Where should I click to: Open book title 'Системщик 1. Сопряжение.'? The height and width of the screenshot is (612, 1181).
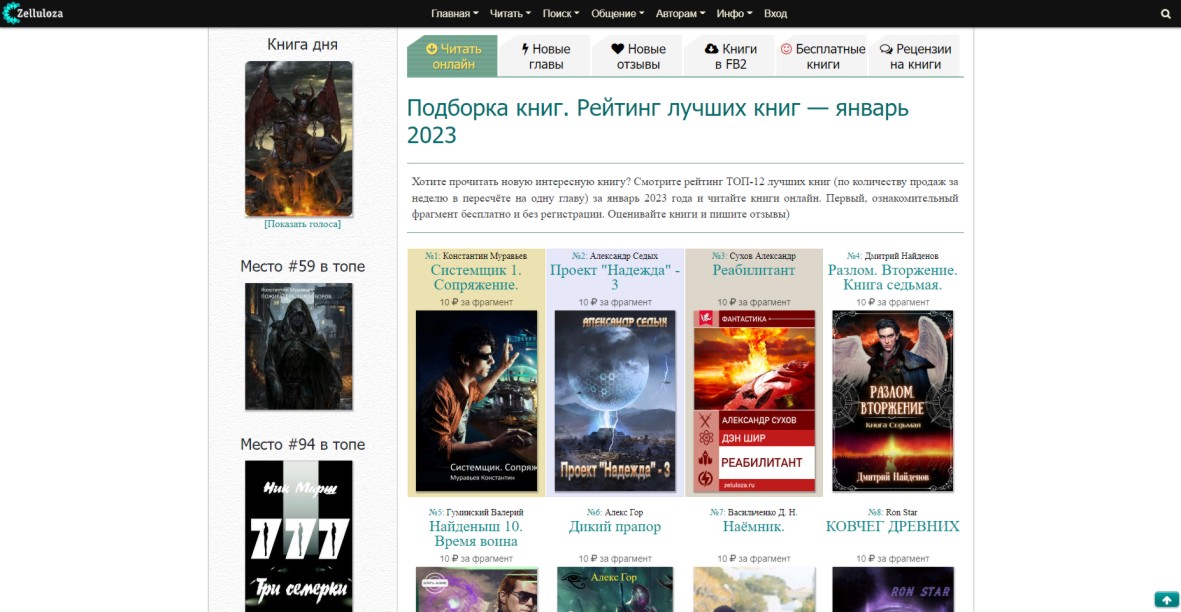click(475, 277)
